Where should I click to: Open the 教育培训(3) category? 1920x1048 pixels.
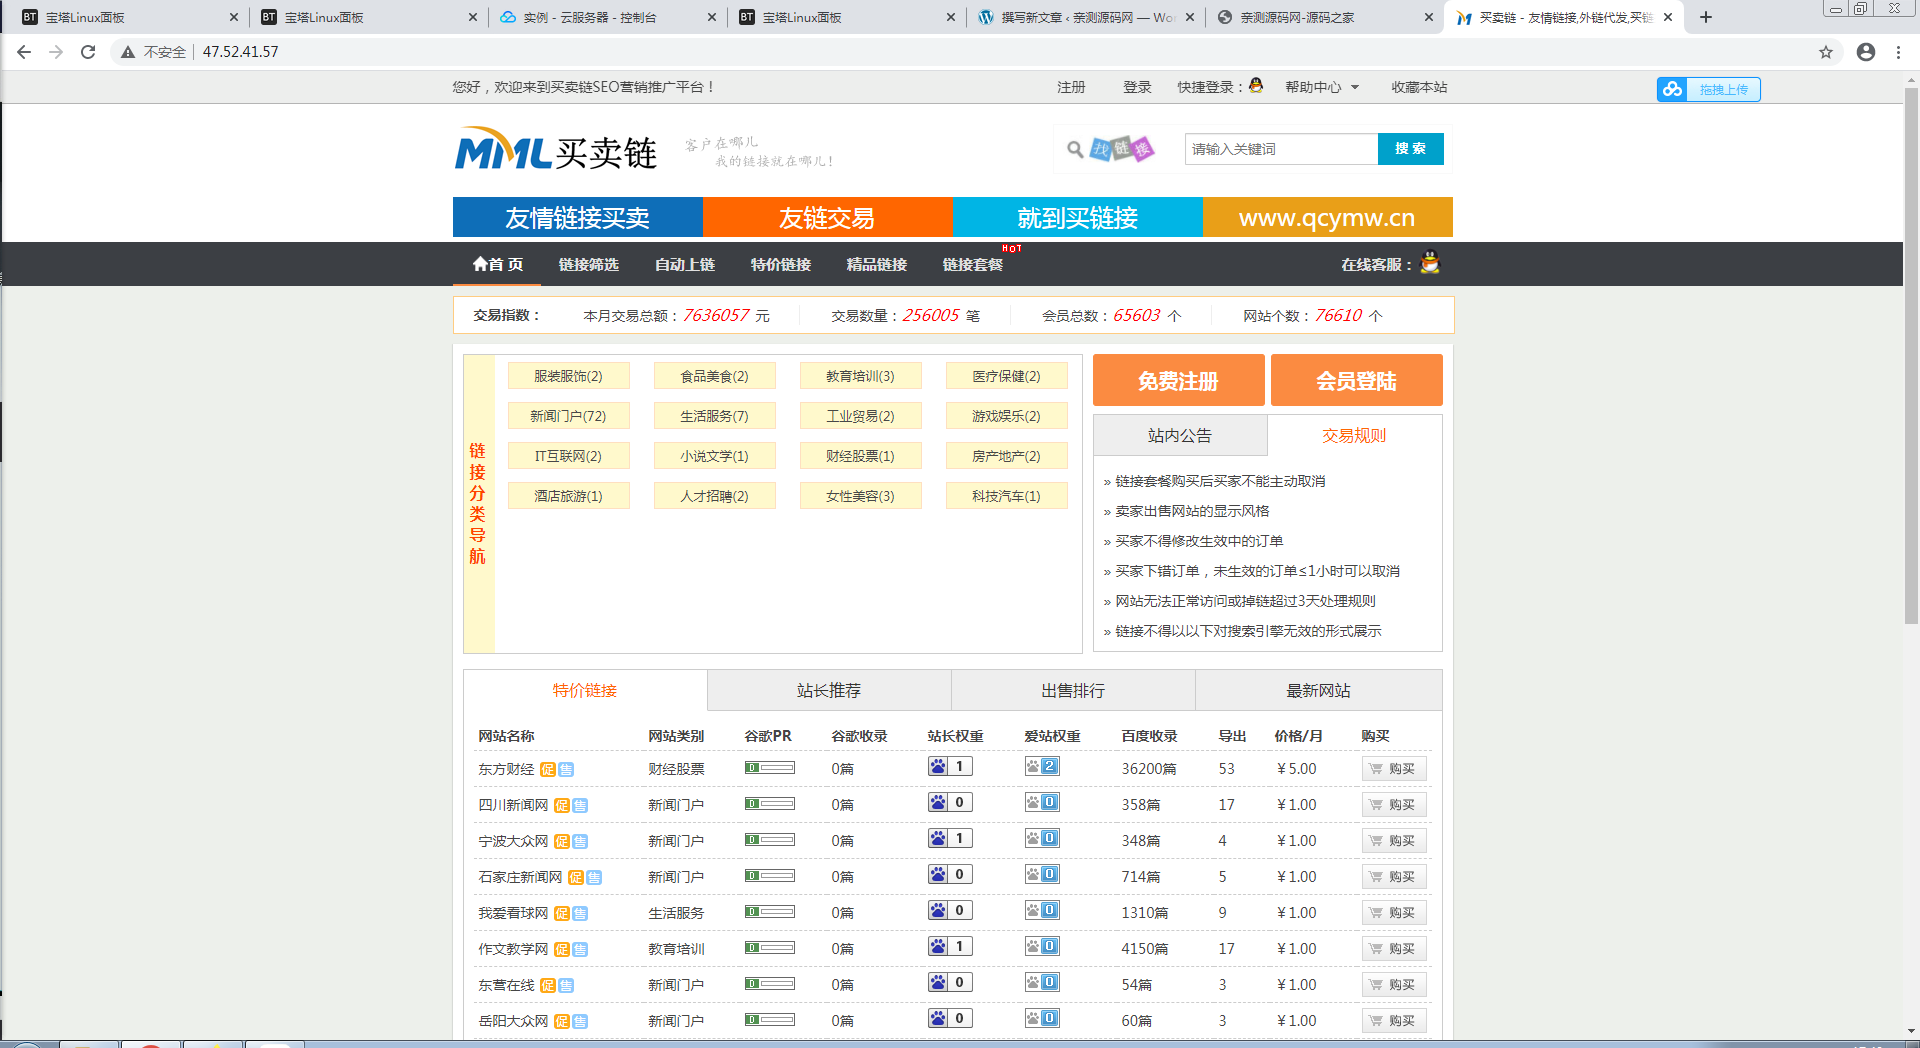click(x=860, y=376)
